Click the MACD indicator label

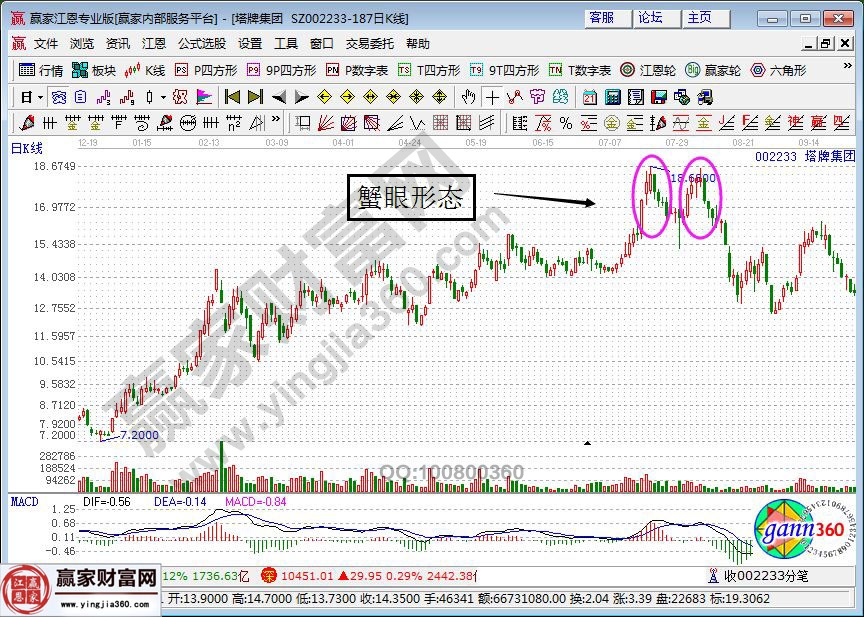(24, 500)
